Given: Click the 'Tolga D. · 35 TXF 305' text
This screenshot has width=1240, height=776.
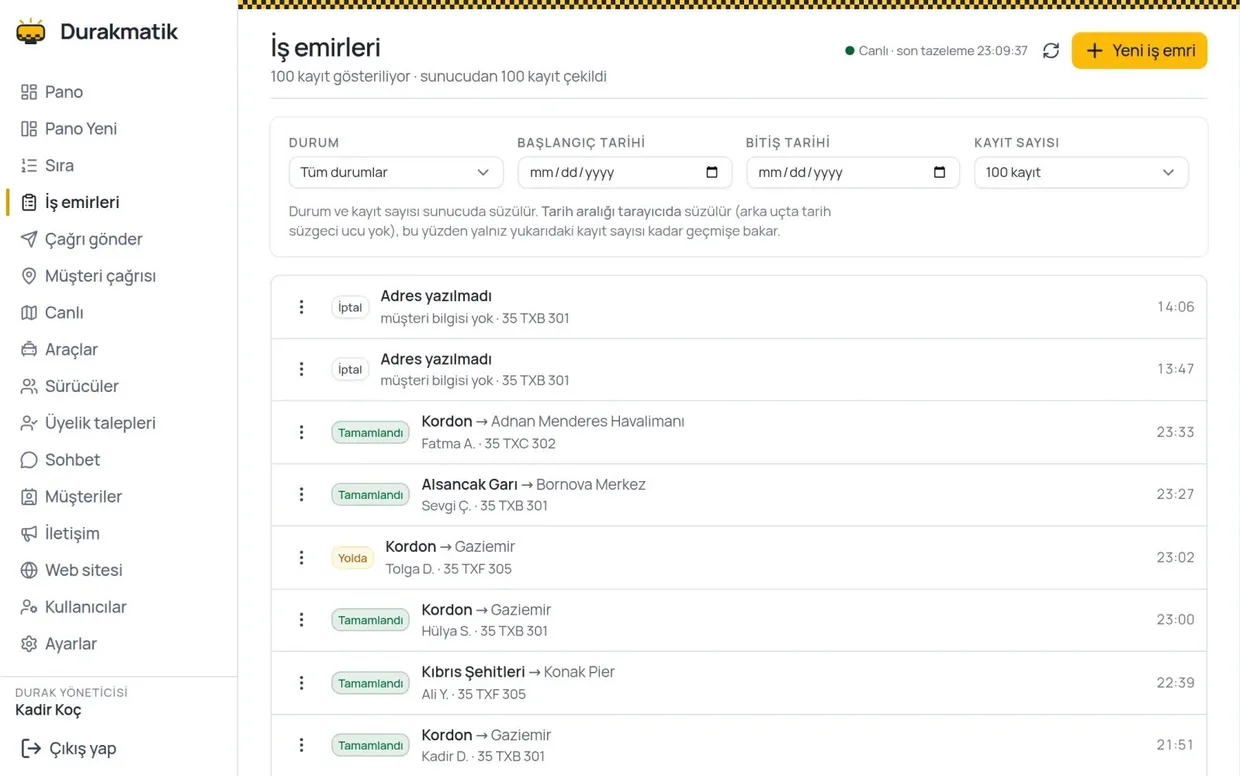Looking at the screenshot, I should tap(448, 569).
